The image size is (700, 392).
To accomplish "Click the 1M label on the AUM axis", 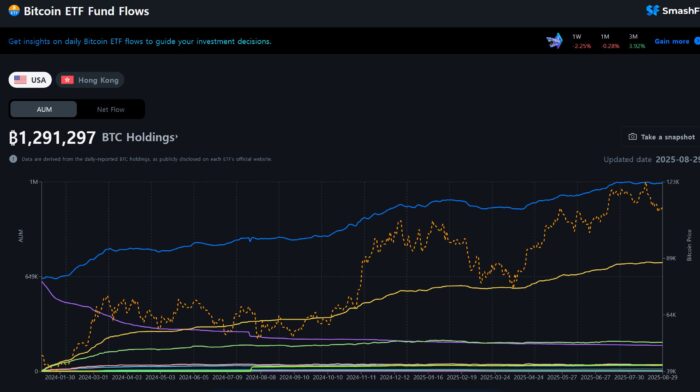I will point(33,182).
